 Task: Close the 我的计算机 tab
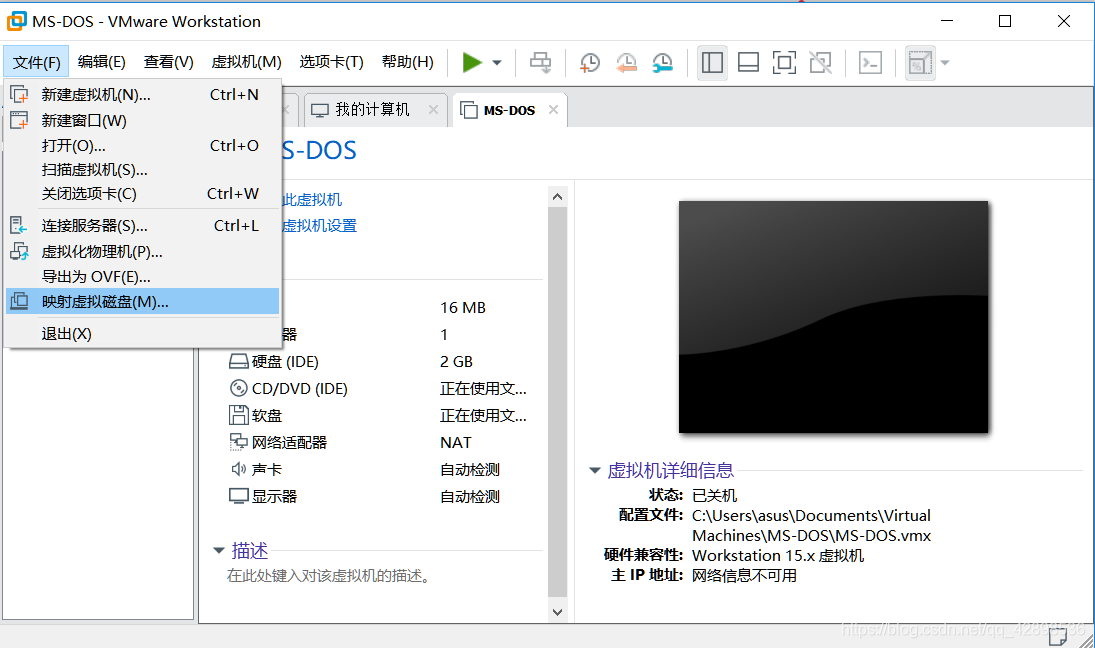(x=433, y=110)
